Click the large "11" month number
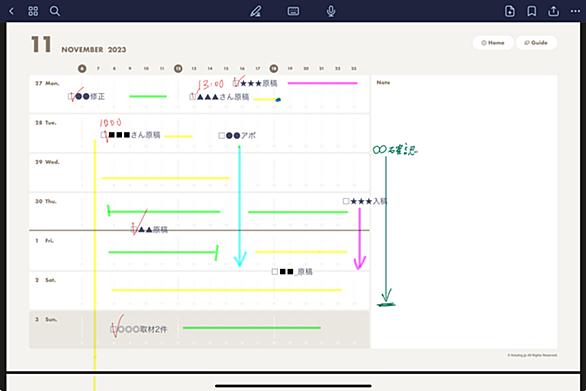This screenshot has width=586, height=391. tap(41, 44)
